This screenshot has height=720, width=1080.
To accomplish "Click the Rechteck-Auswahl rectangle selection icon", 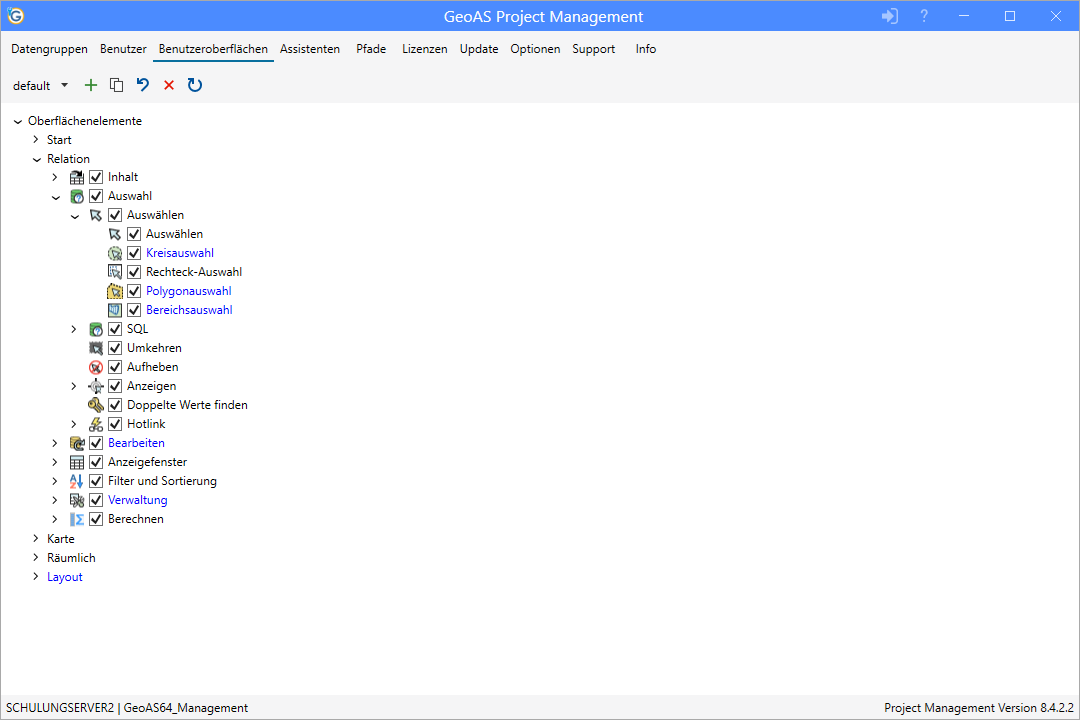I will [115, 272].
